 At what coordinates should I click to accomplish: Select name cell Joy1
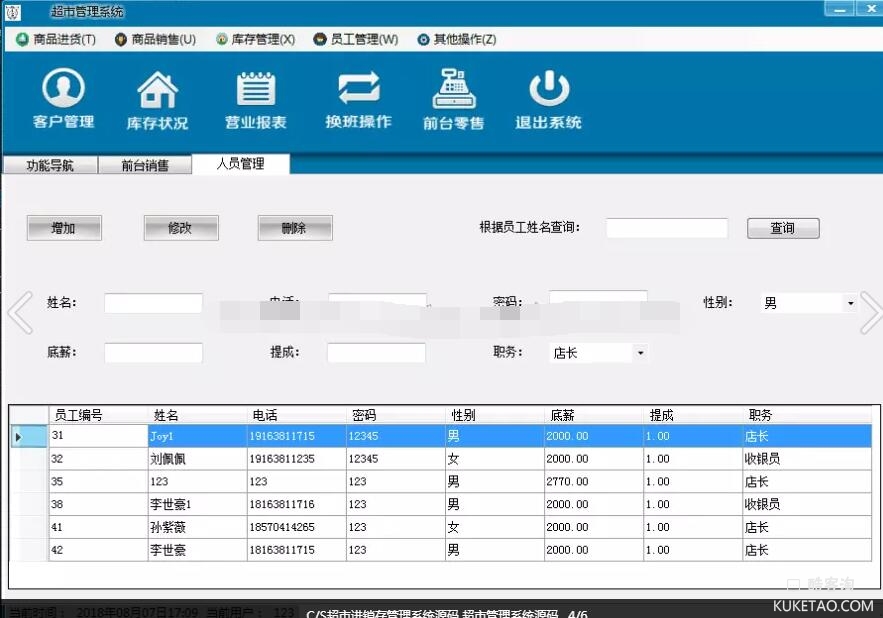coord(197,436)
